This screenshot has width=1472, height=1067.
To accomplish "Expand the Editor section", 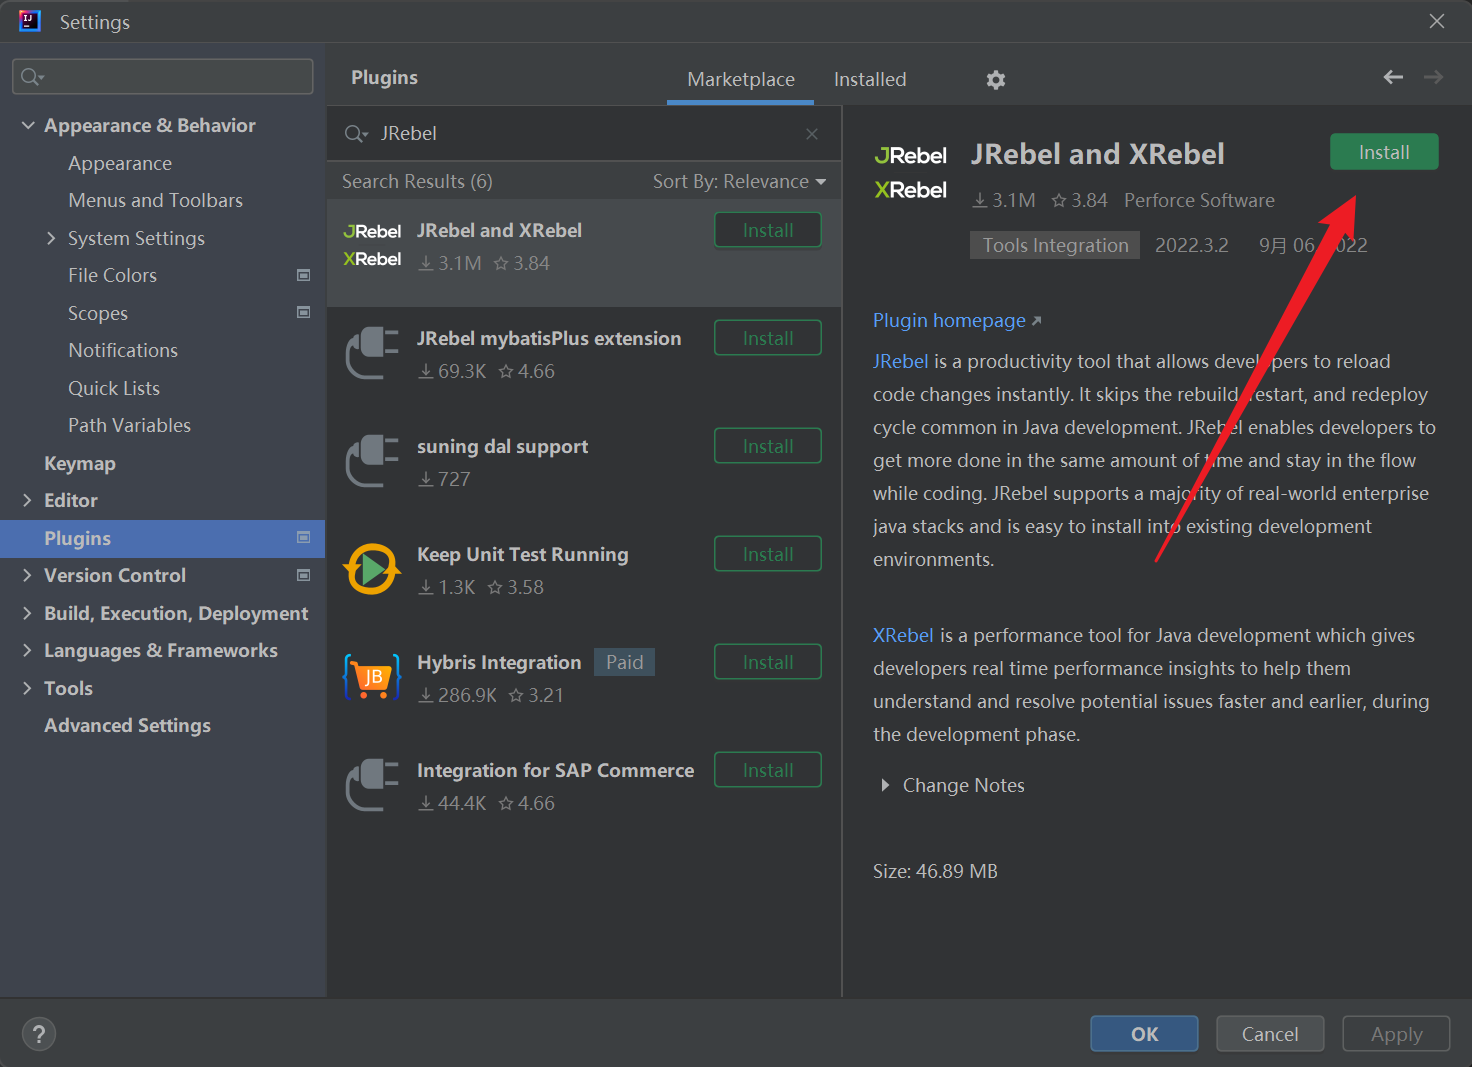I will (28, 500).
